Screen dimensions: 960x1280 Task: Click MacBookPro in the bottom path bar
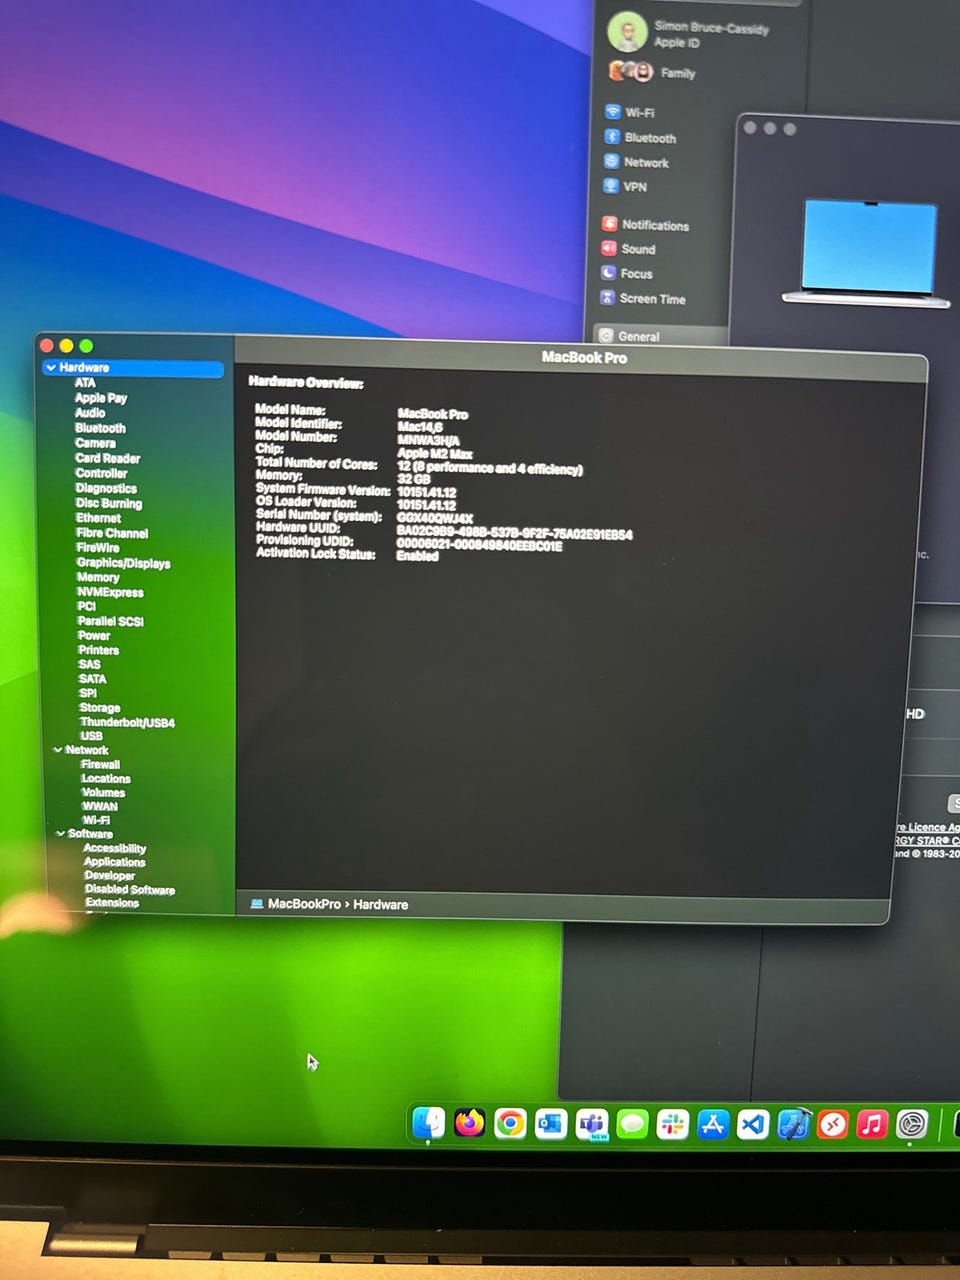coord(303,904)
